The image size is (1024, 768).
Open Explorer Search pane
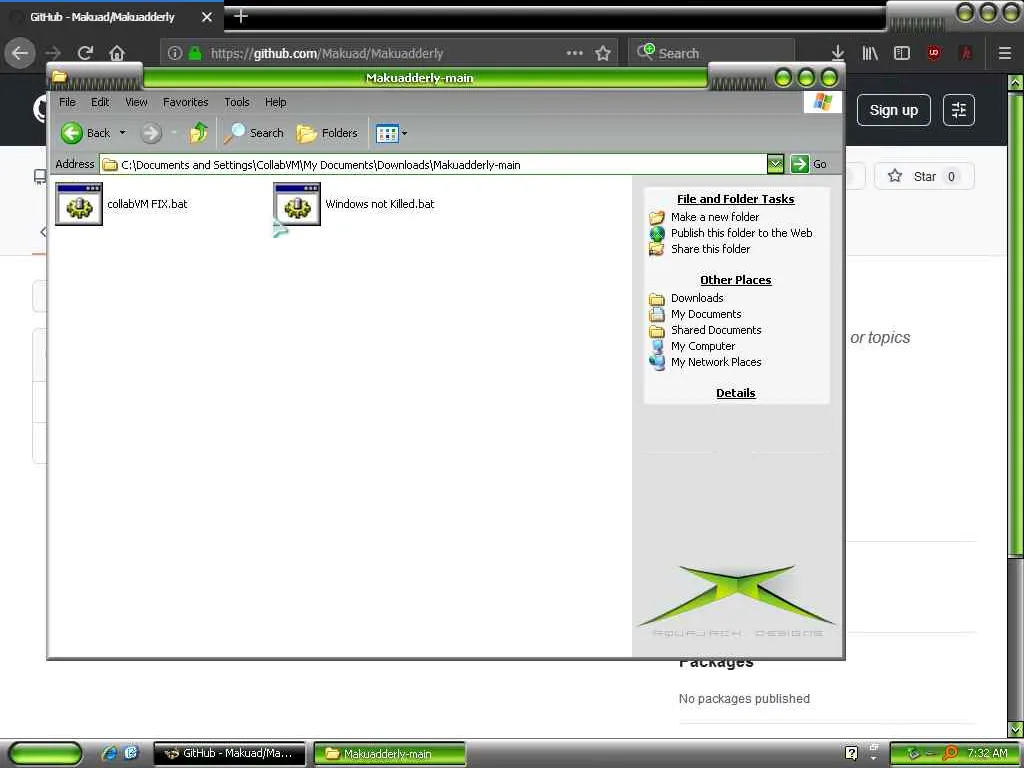coord(254,133)
